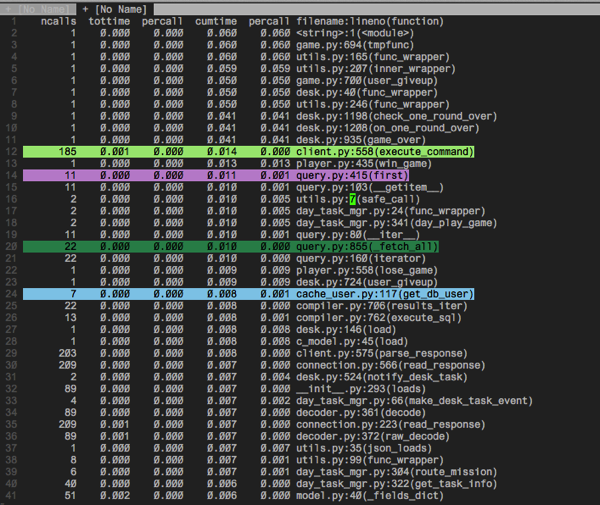Click the model.py:40(_fields_dict) entry

(370, 496)
